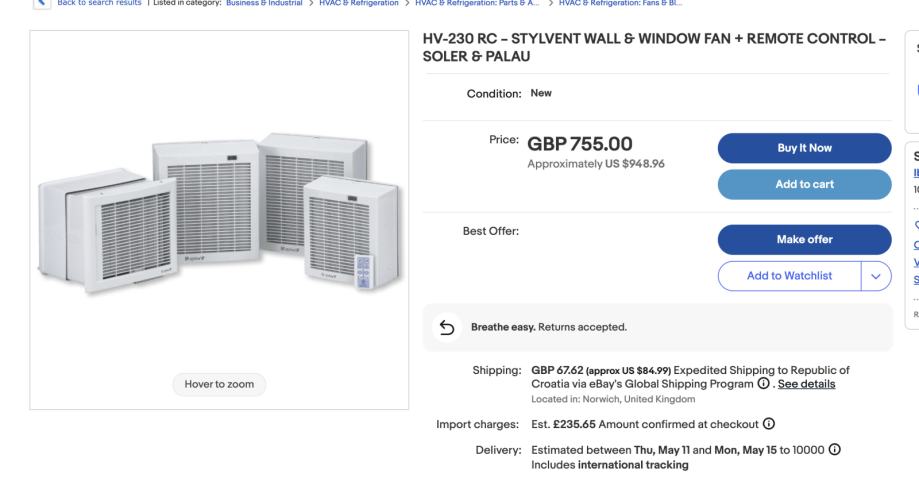Screen dimensions: 919x478
Task: Click the GBP 755.00 price text
Action: coord(579,144)
